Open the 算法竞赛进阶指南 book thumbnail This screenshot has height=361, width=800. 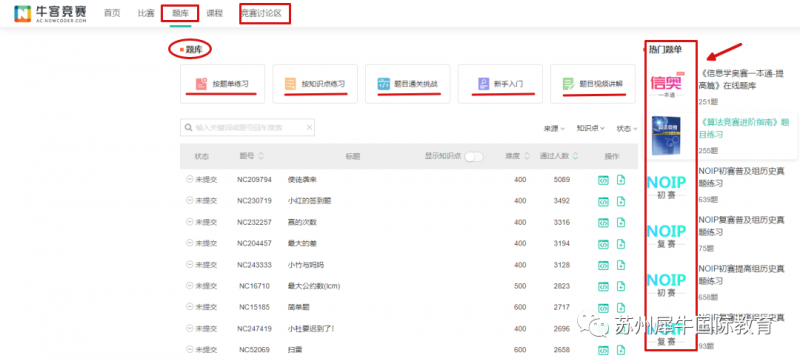tap(666, 136)
